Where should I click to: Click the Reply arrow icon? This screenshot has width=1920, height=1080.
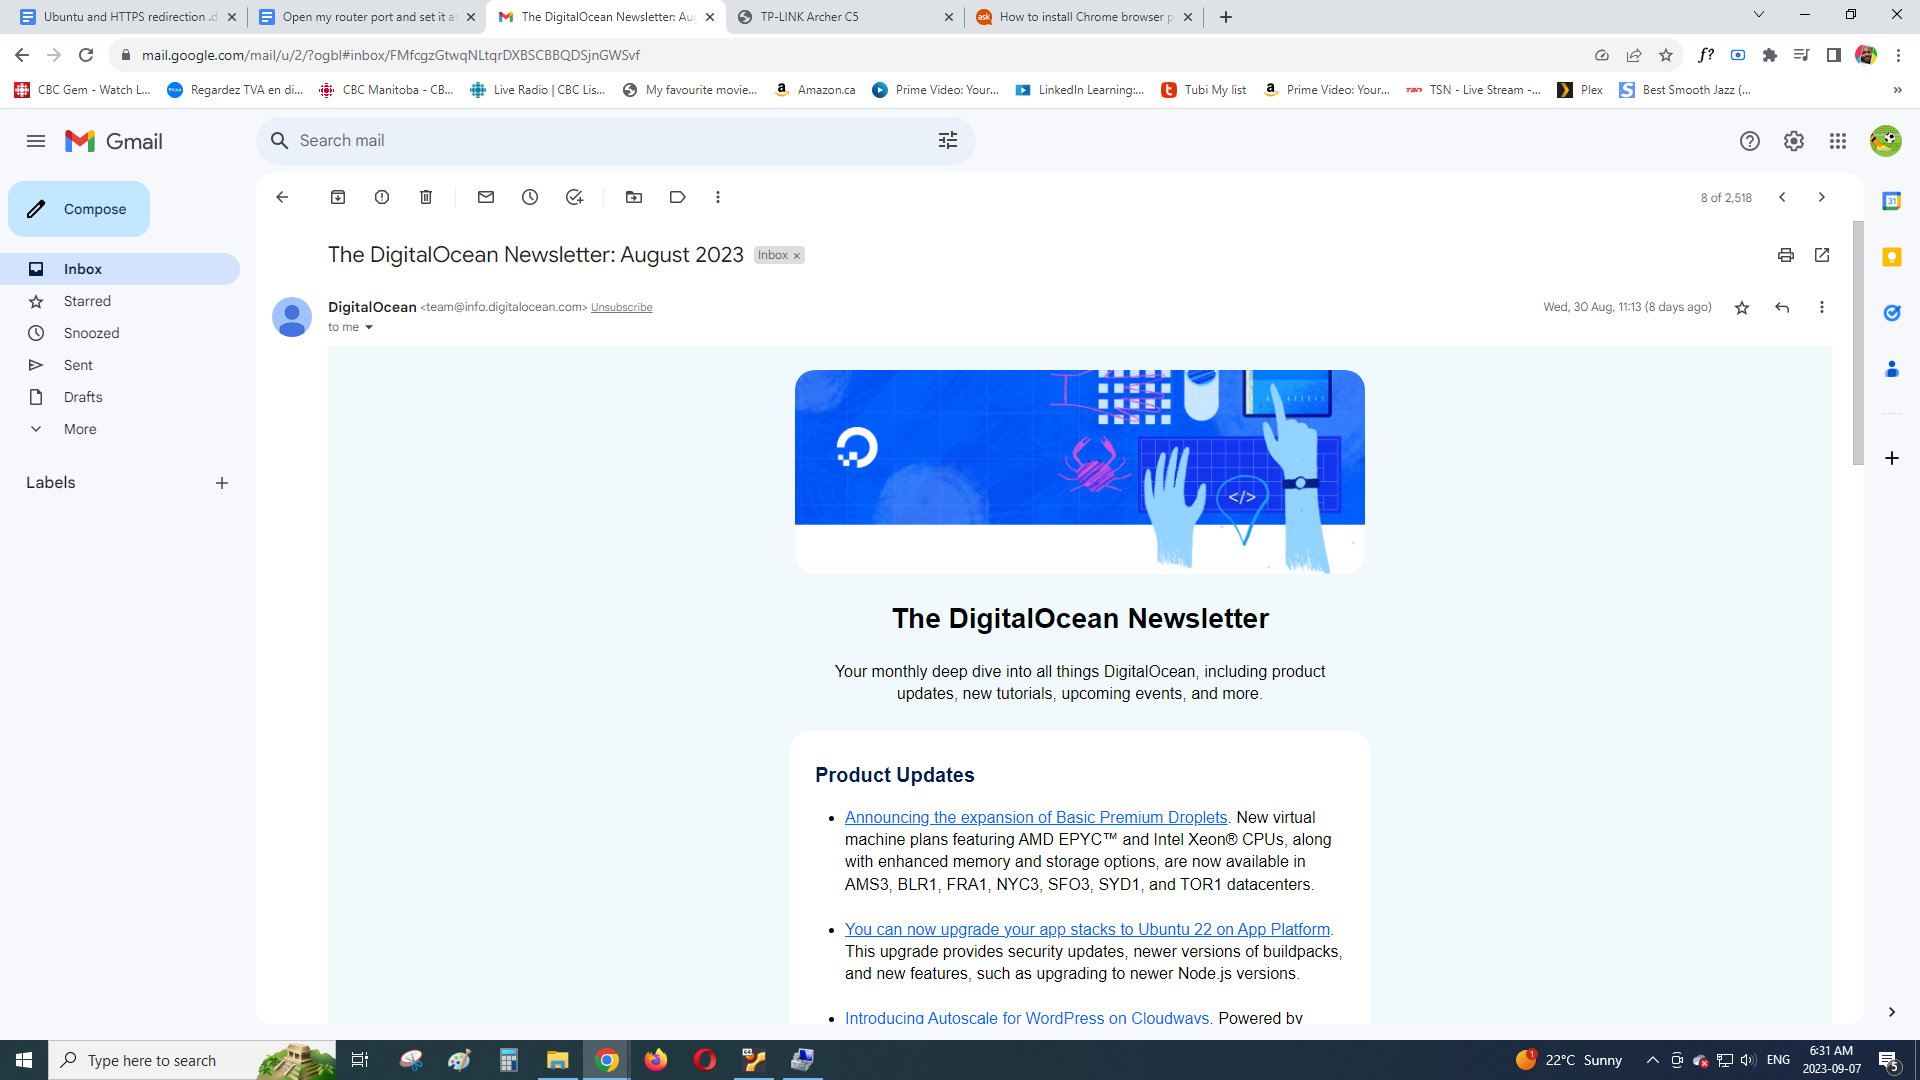coord(1782,307)
